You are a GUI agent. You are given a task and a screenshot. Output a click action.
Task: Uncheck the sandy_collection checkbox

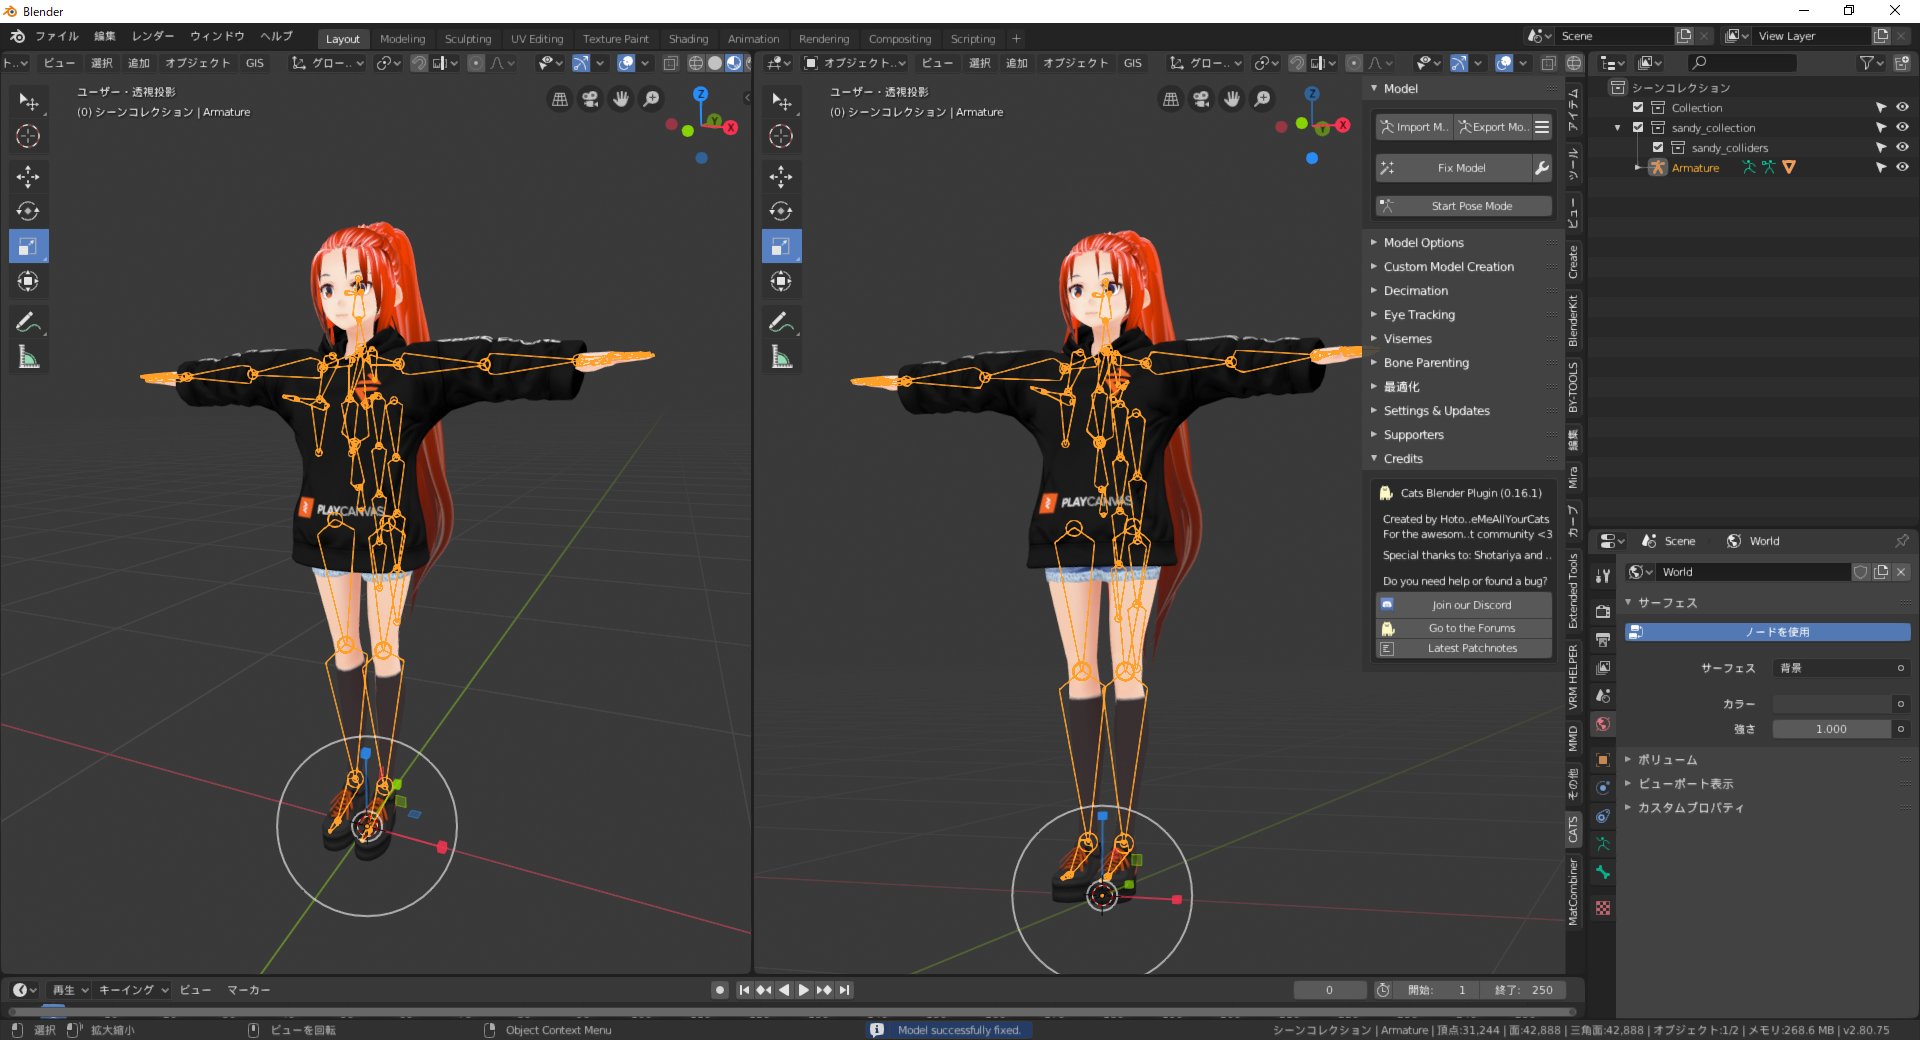pos(1638,128)
